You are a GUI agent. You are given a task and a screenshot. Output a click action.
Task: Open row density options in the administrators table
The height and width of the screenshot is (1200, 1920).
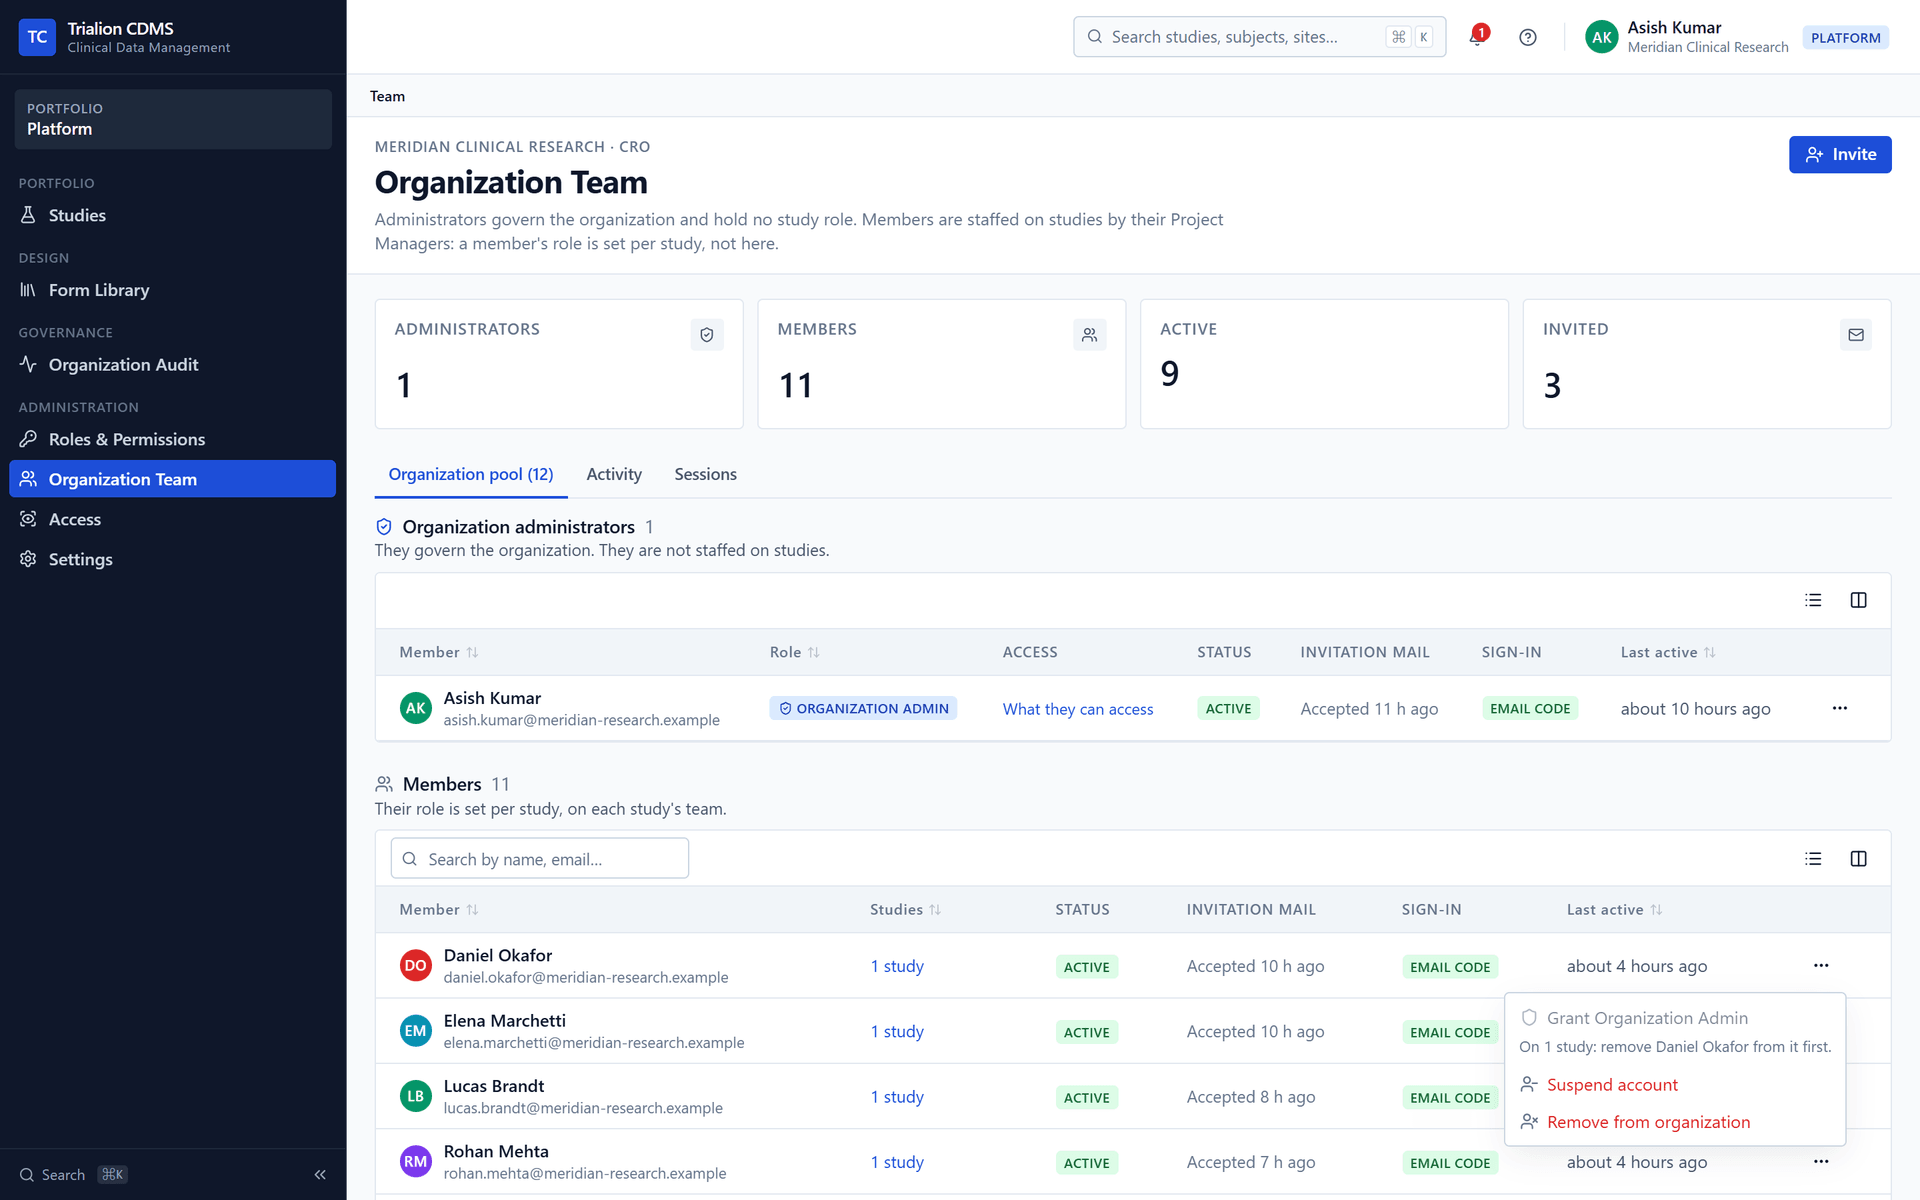[1813, 600]
